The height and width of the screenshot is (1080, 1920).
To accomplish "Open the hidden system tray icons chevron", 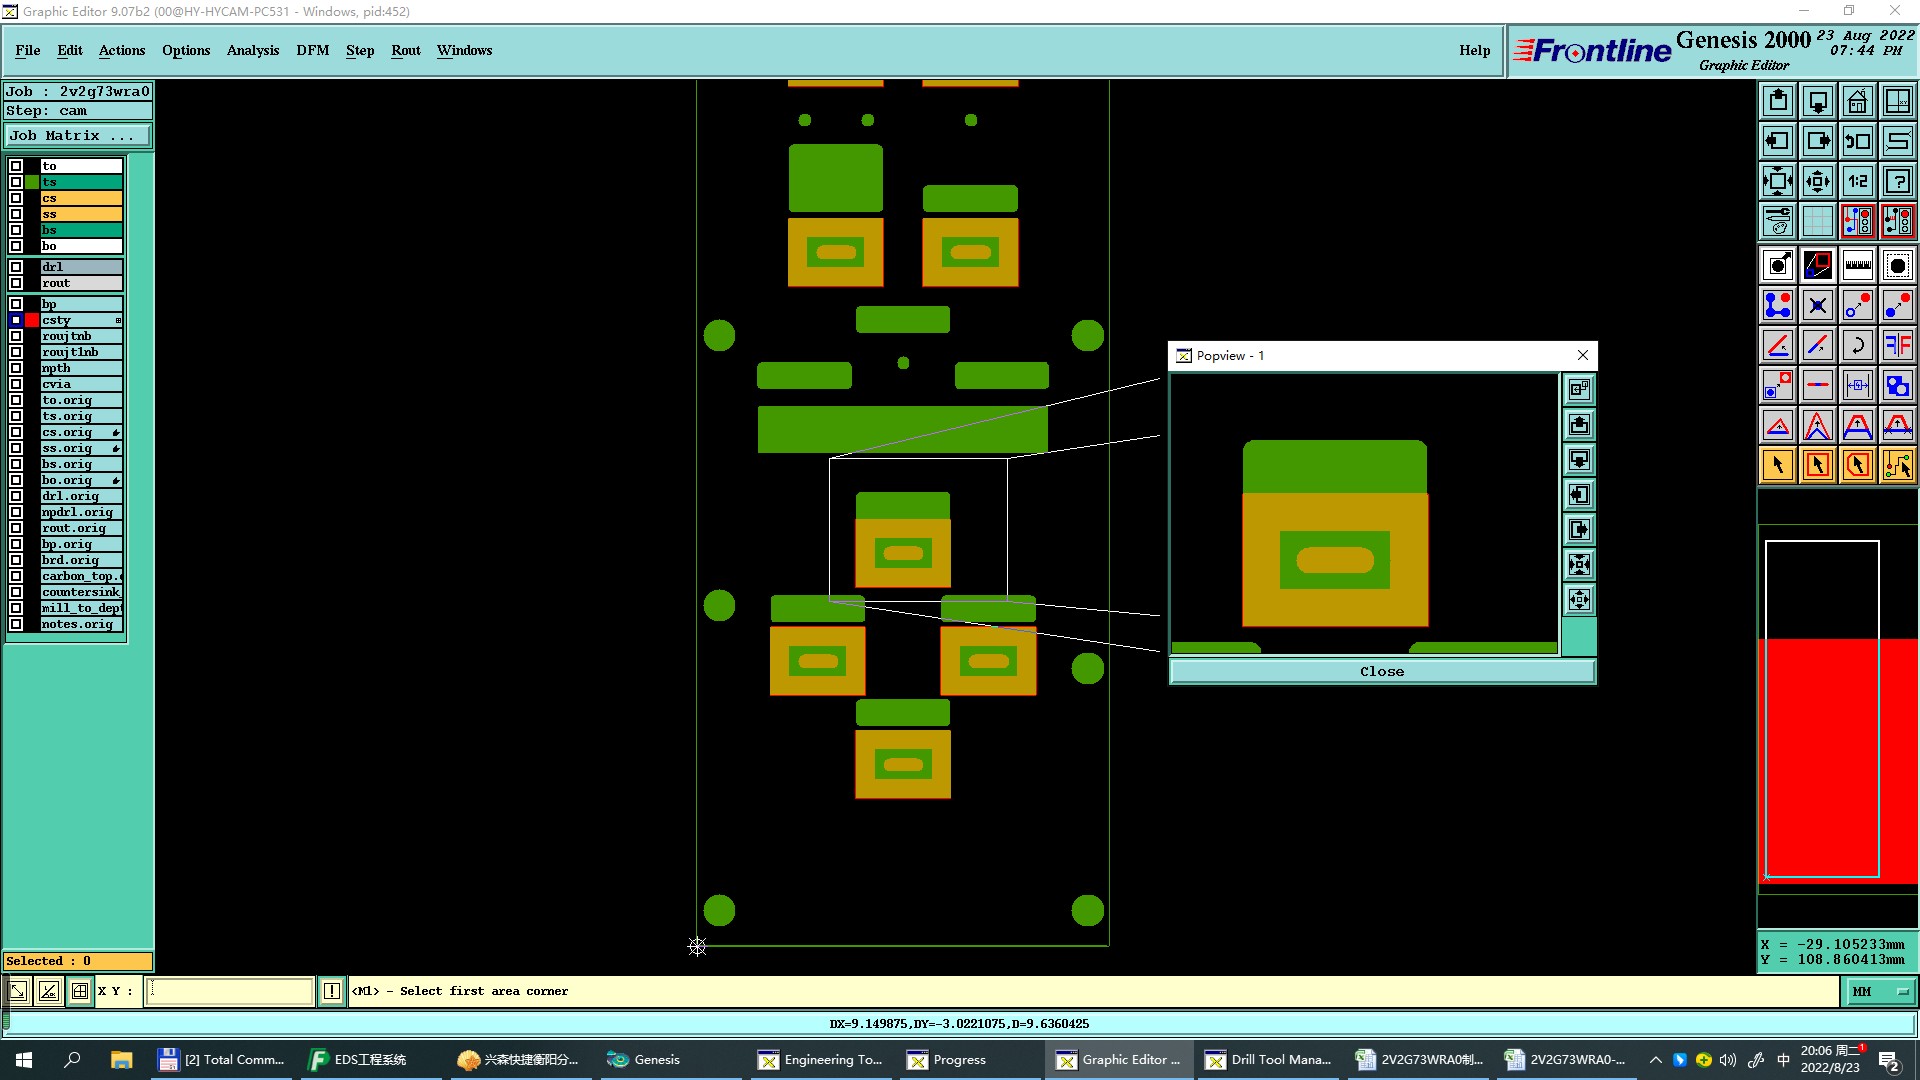I will 1655,1060.
